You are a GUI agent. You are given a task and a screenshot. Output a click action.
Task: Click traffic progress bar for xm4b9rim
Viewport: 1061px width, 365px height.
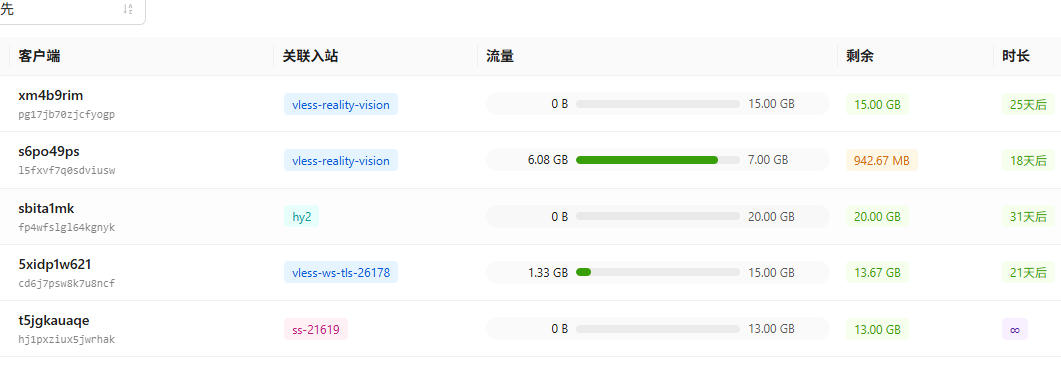coord(658,104)
